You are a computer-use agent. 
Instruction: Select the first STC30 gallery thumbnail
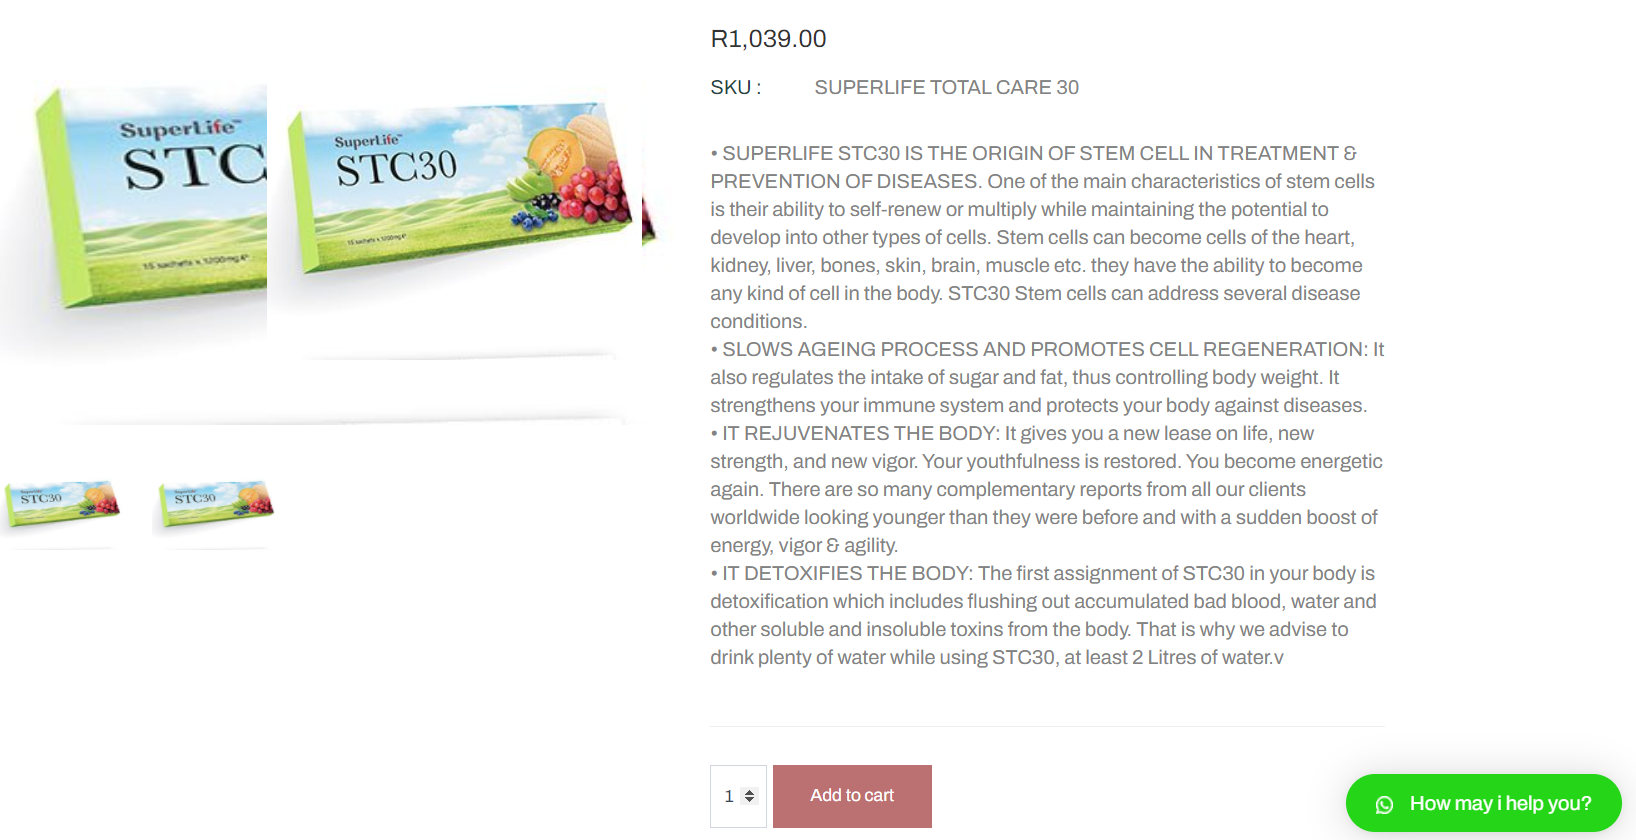(x=62, y=503)
